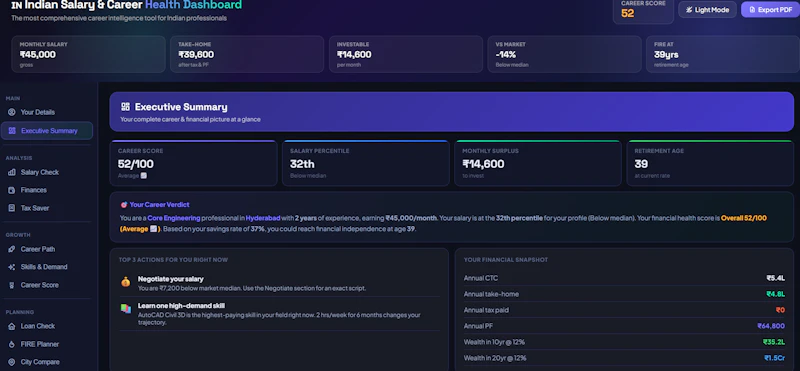The image size is (800, 371).
Task: Click the Take-Home ₹39,600 top card
Action: pos(247,54)
